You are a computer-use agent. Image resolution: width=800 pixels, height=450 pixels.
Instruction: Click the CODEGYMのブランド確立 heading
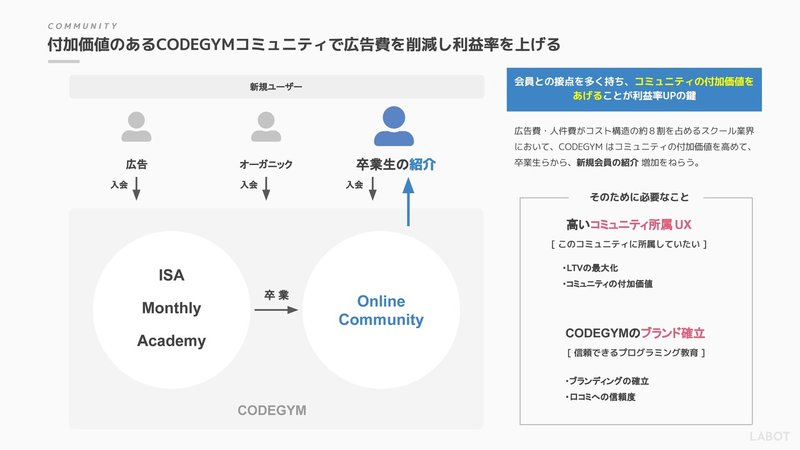[x=635, y=333]
